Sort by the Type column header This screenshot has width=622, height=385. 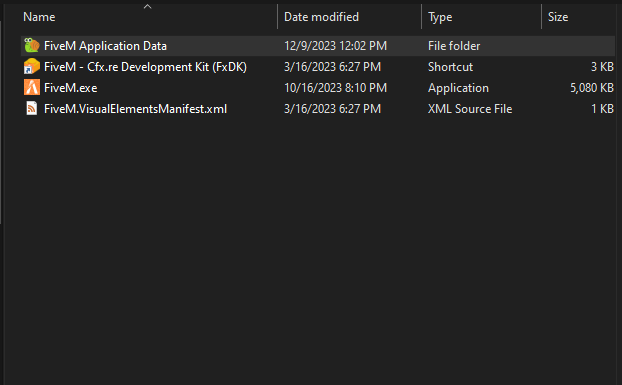[x=440, y=17]
